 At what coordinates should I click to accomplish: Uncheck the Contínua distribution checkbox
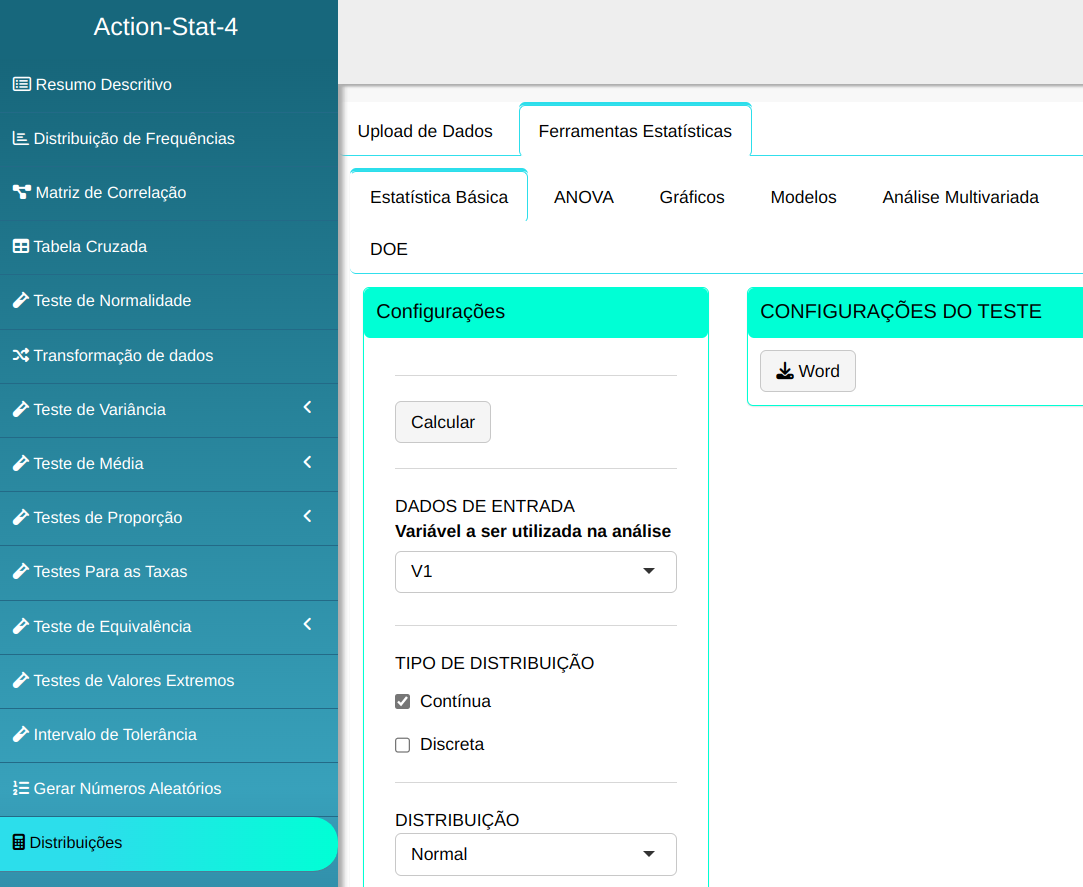(x=403, y=702)
